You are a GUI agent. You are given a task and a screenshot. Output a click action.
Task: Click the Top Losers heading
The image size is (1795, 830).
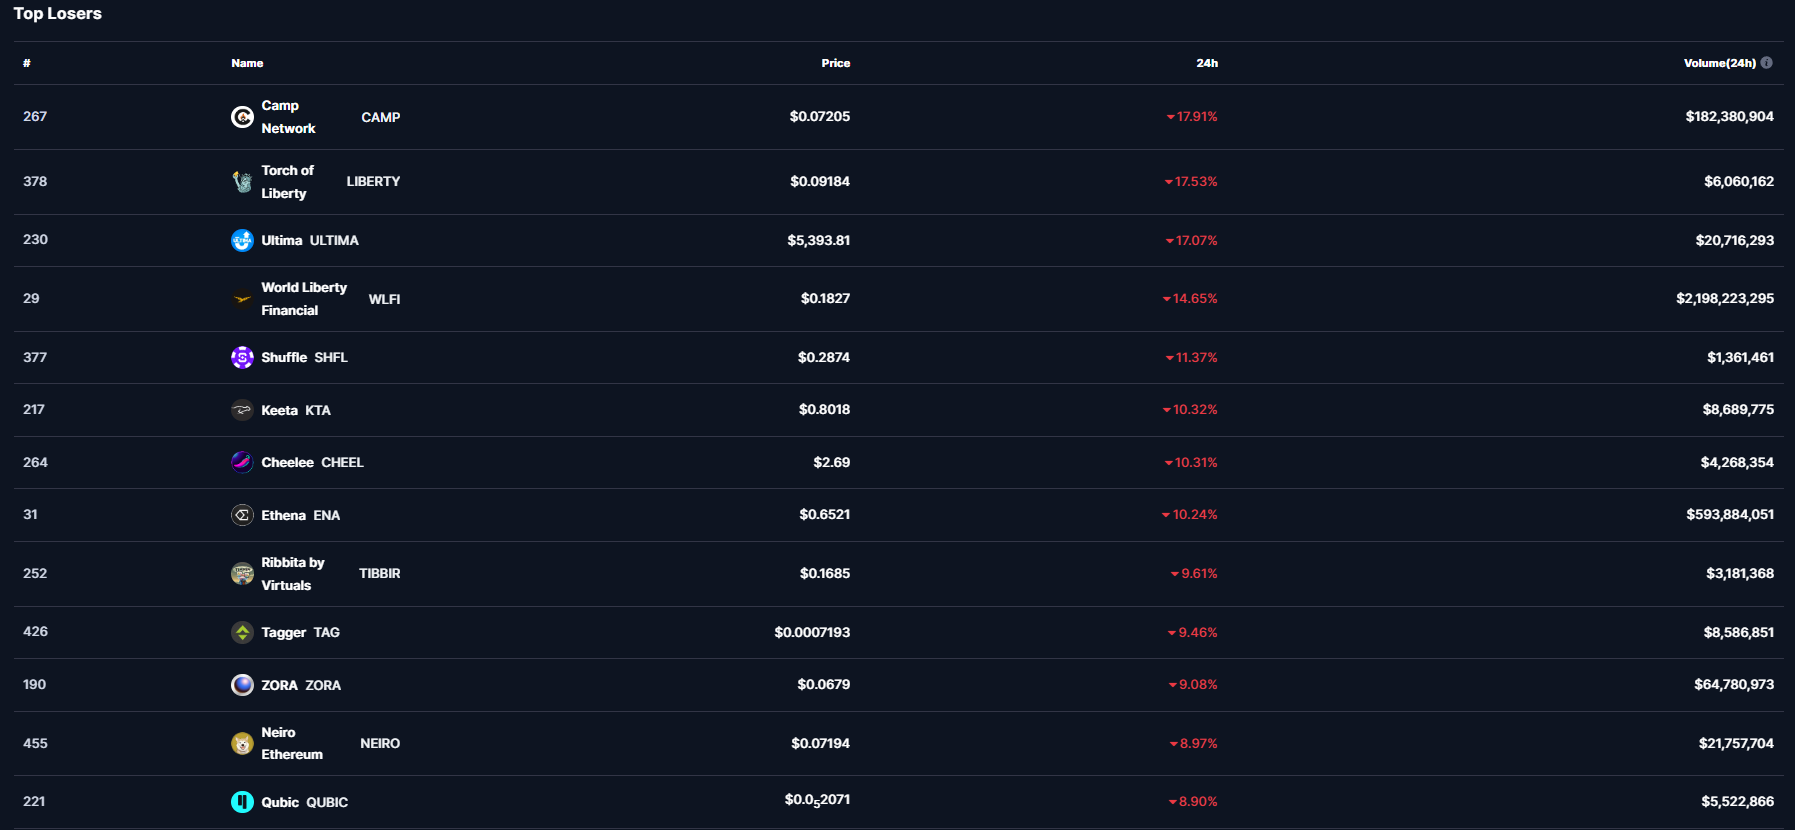tap(58, 13)
